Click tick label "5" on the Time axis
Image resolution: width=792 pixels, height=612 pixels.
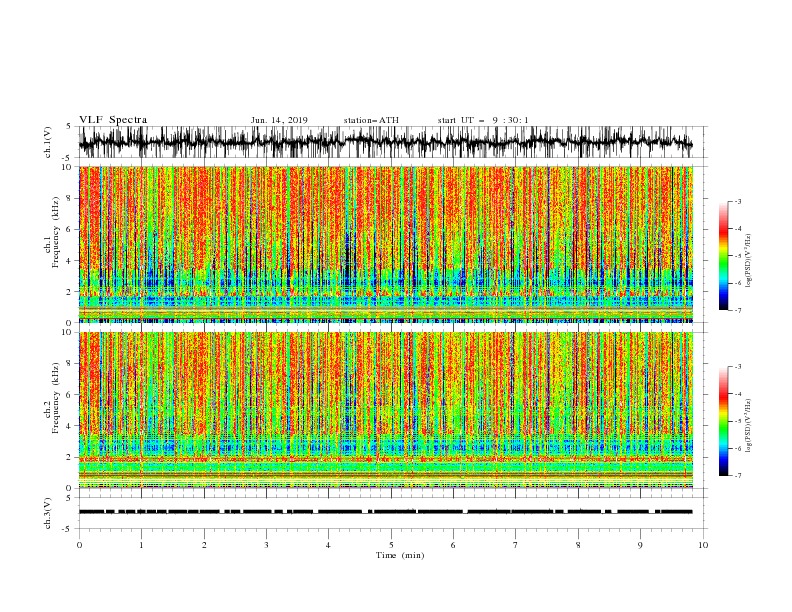391,545
